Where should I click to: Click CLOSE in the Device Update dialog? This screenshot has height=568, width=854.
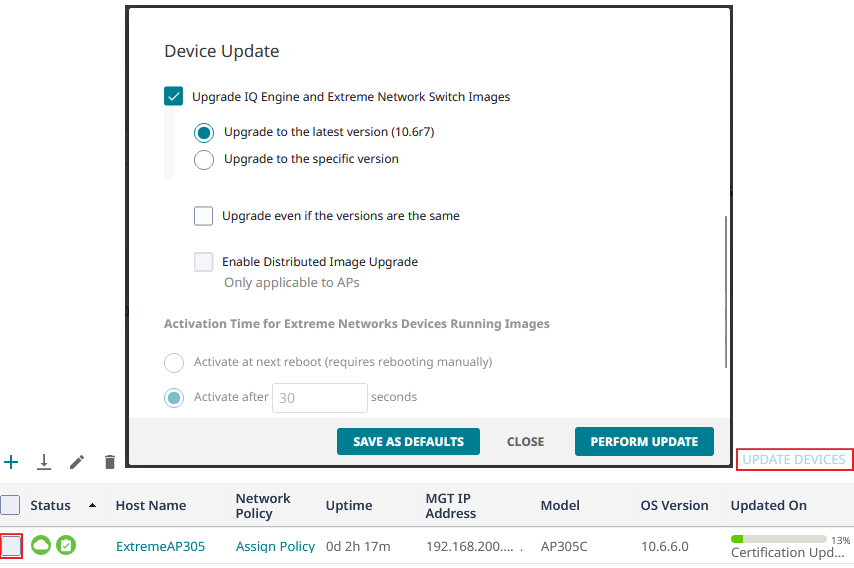coord(526,442)
